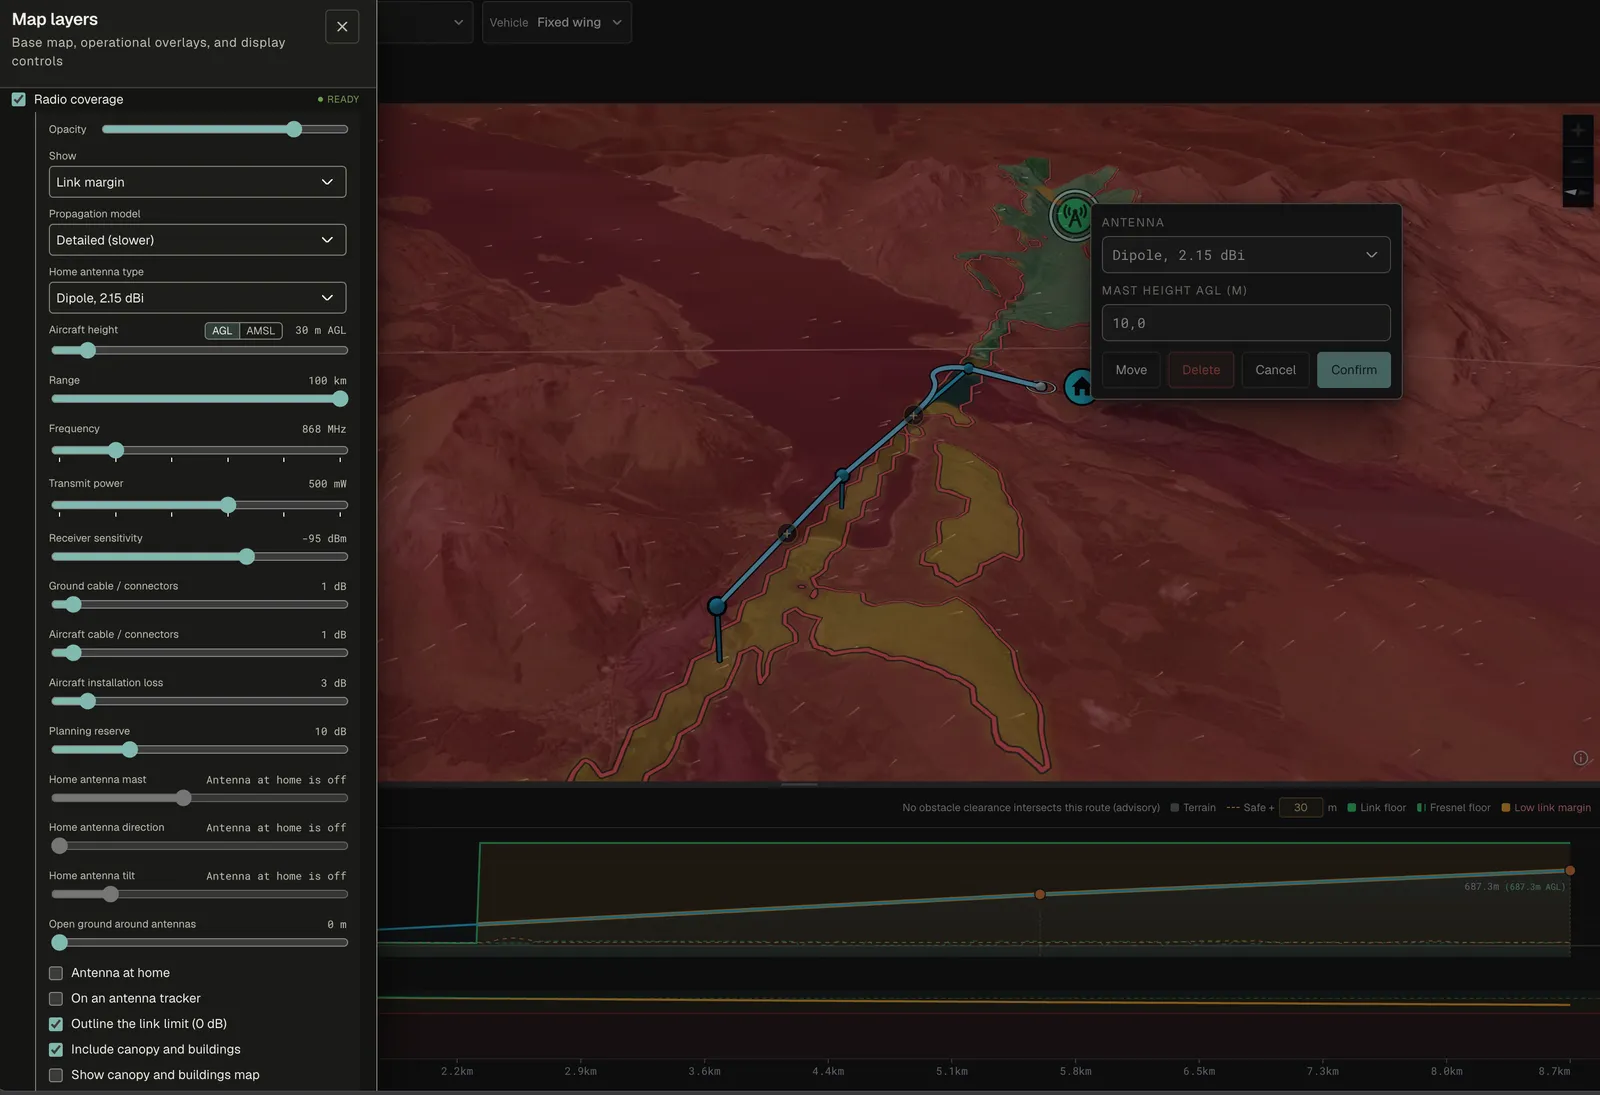Screen dimensions: 1600x1095
Task: Zoom out with the map minus control
Action: 1578,161
